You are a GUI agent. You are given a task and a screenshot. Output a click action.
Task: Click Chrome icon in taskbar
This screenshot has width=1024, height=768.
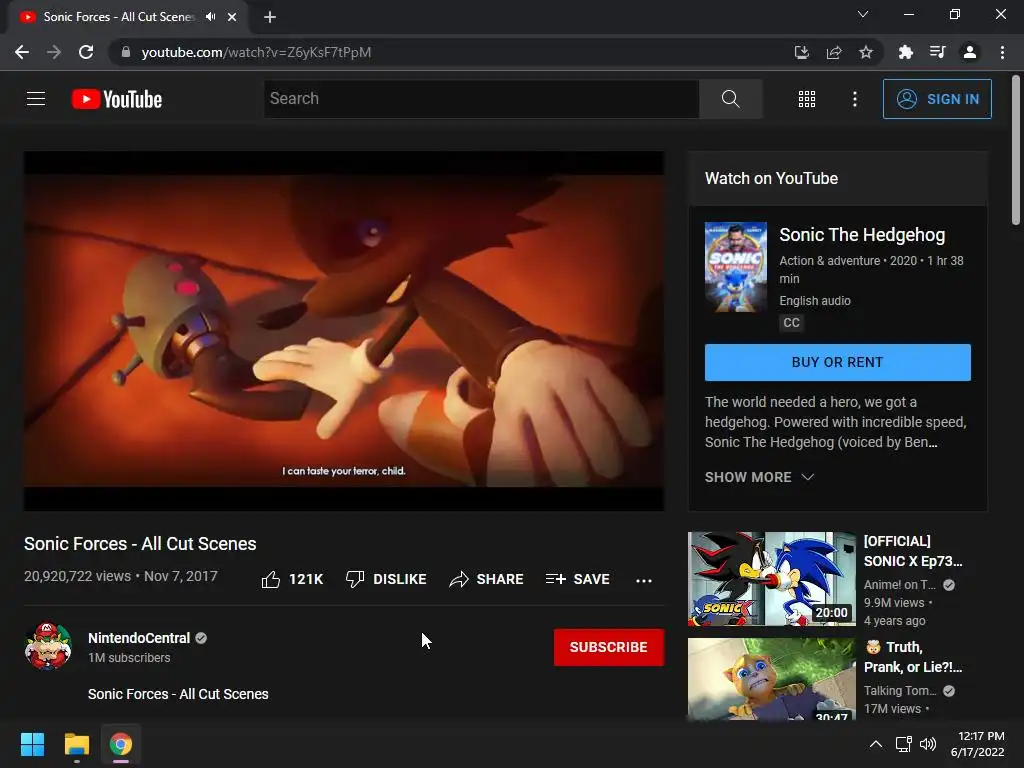[x=121, y=744]
